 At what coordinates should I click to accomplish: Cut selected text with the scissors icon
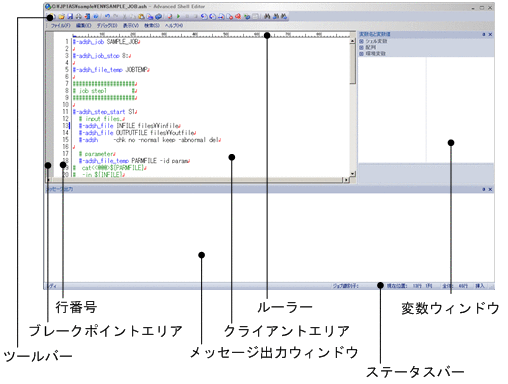pyautogui.click(x=125, y=16)
